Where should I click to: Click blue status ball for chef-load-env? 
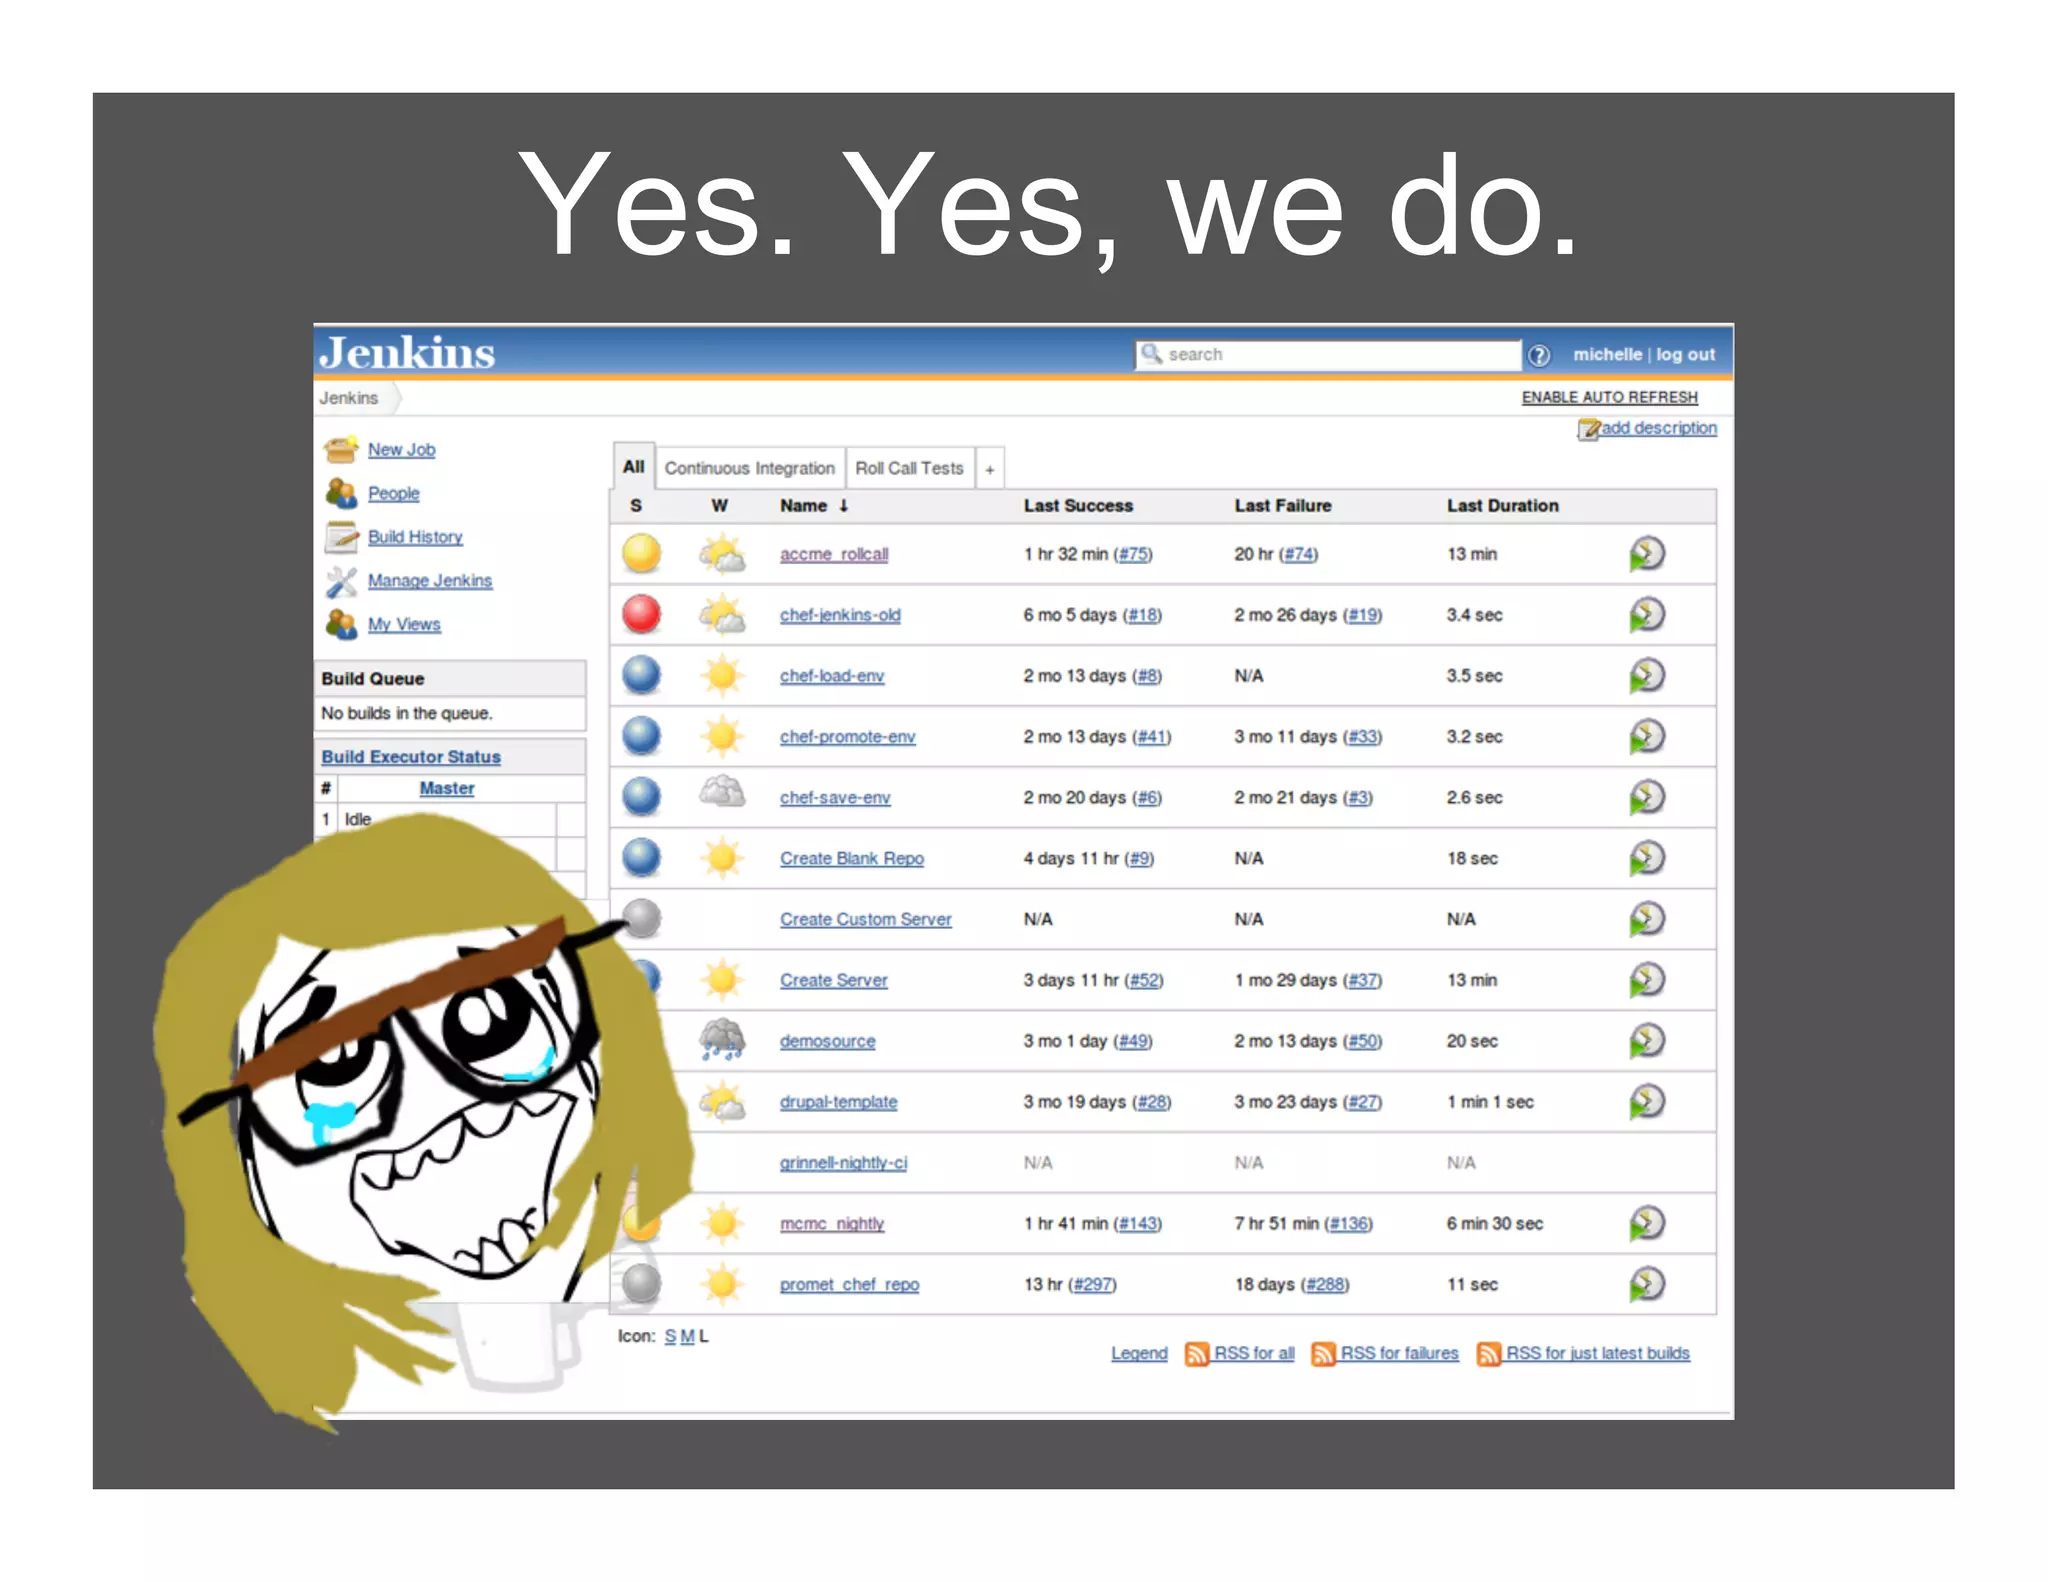pos(642,675)
